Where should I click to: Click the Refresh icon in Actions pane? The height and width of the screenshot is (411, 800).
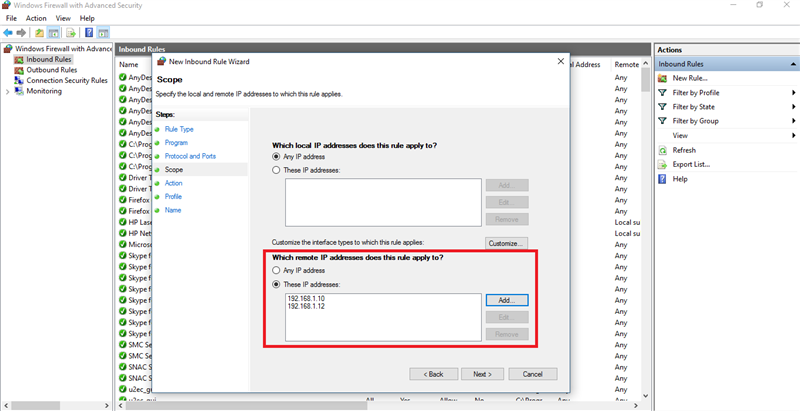click(x=662, y=150)
